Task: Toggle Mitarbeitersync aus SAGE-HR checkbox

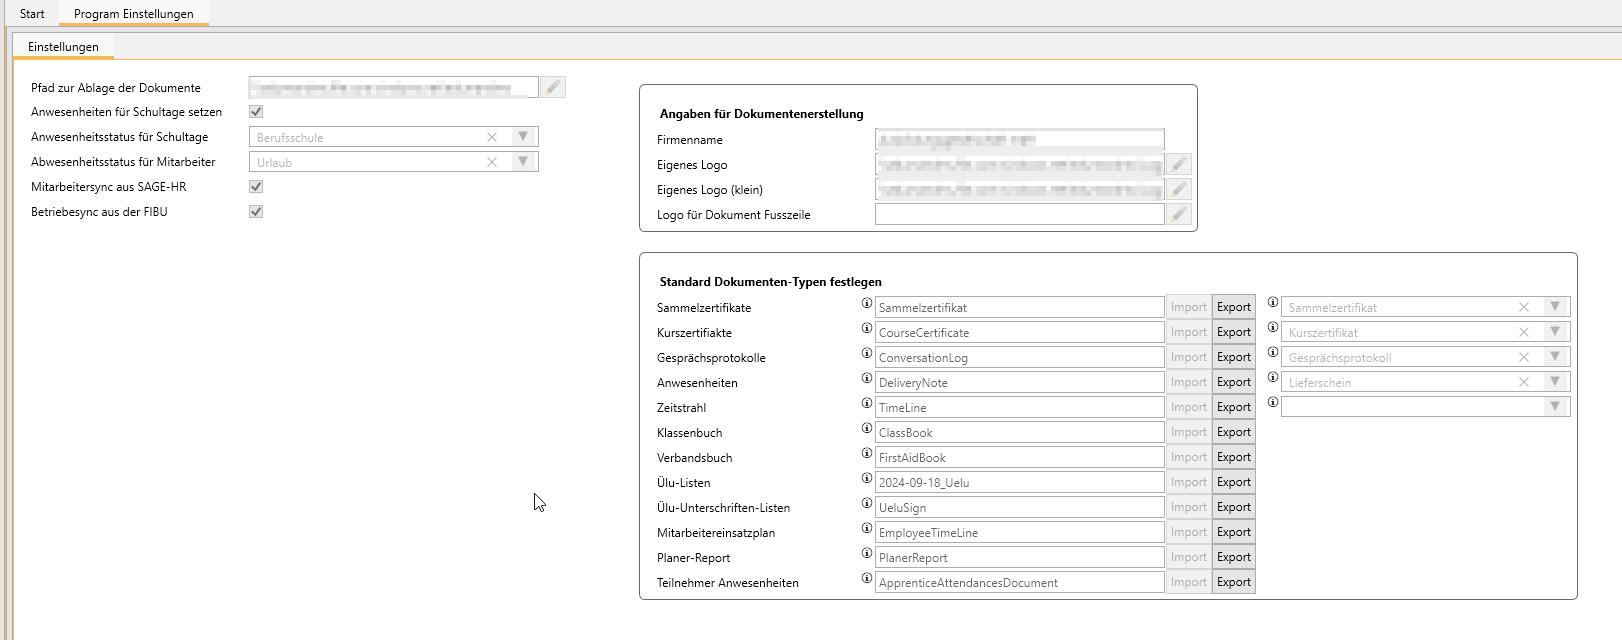Action: click(256, 187)
